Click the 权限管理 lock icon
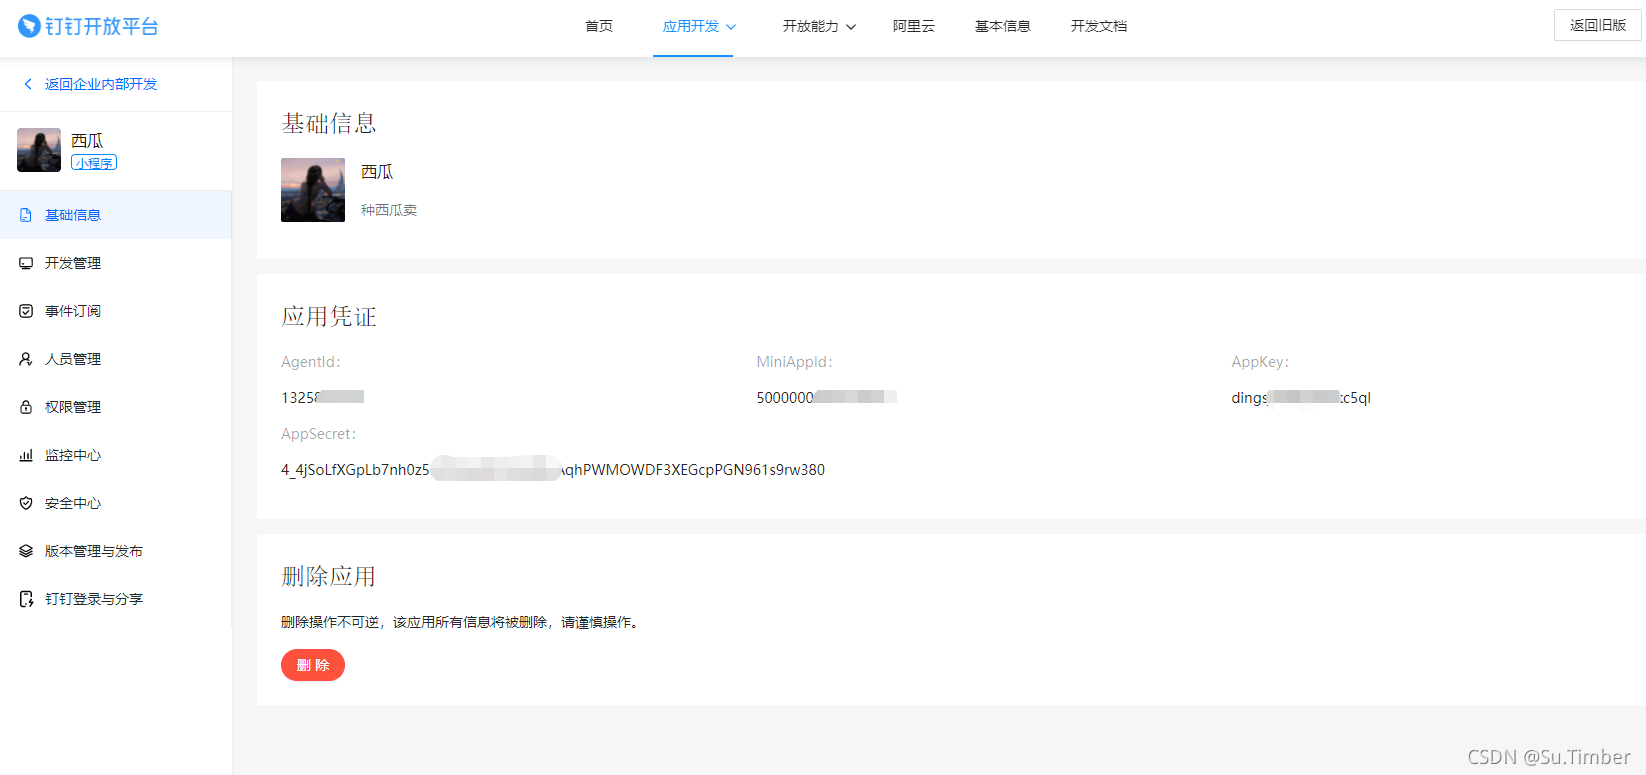 [x=26, y=407]
